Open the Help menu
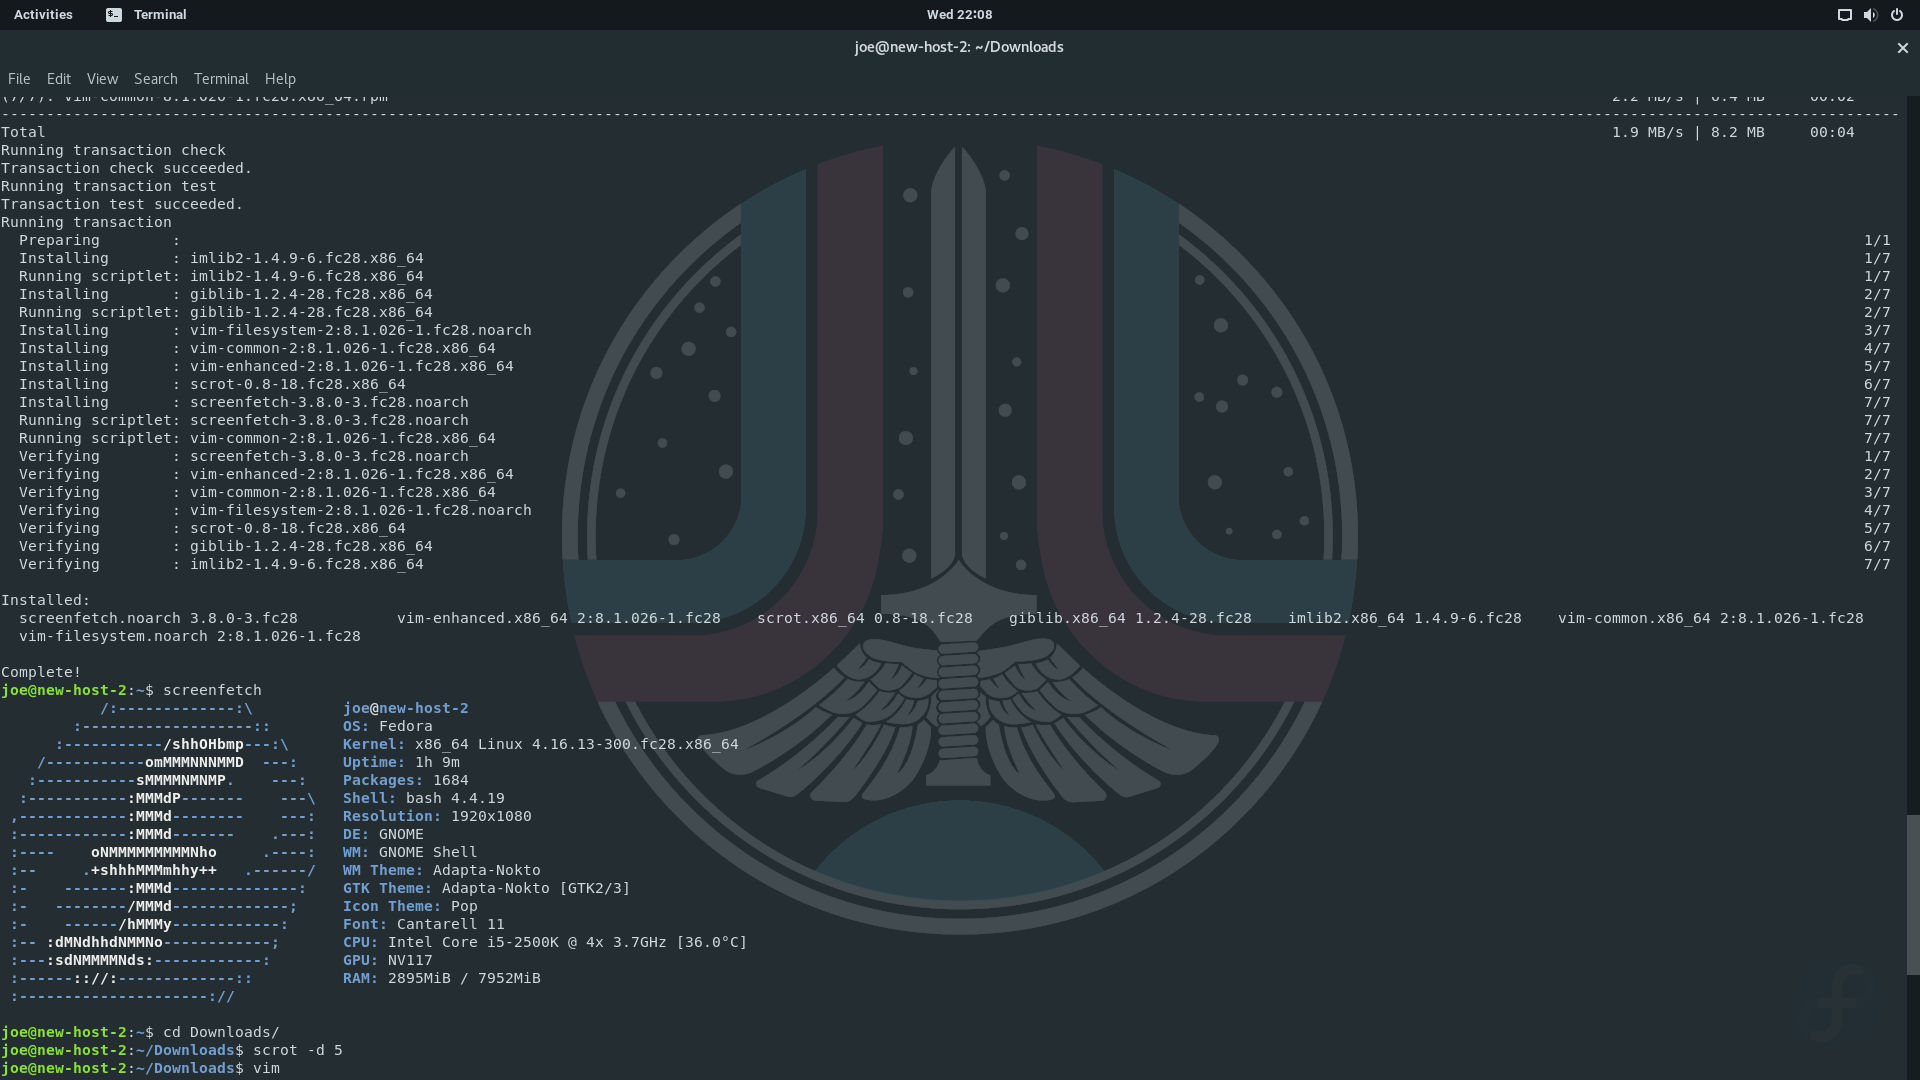The width and height of the screenshot is (1920, 1080). [280, 79]
